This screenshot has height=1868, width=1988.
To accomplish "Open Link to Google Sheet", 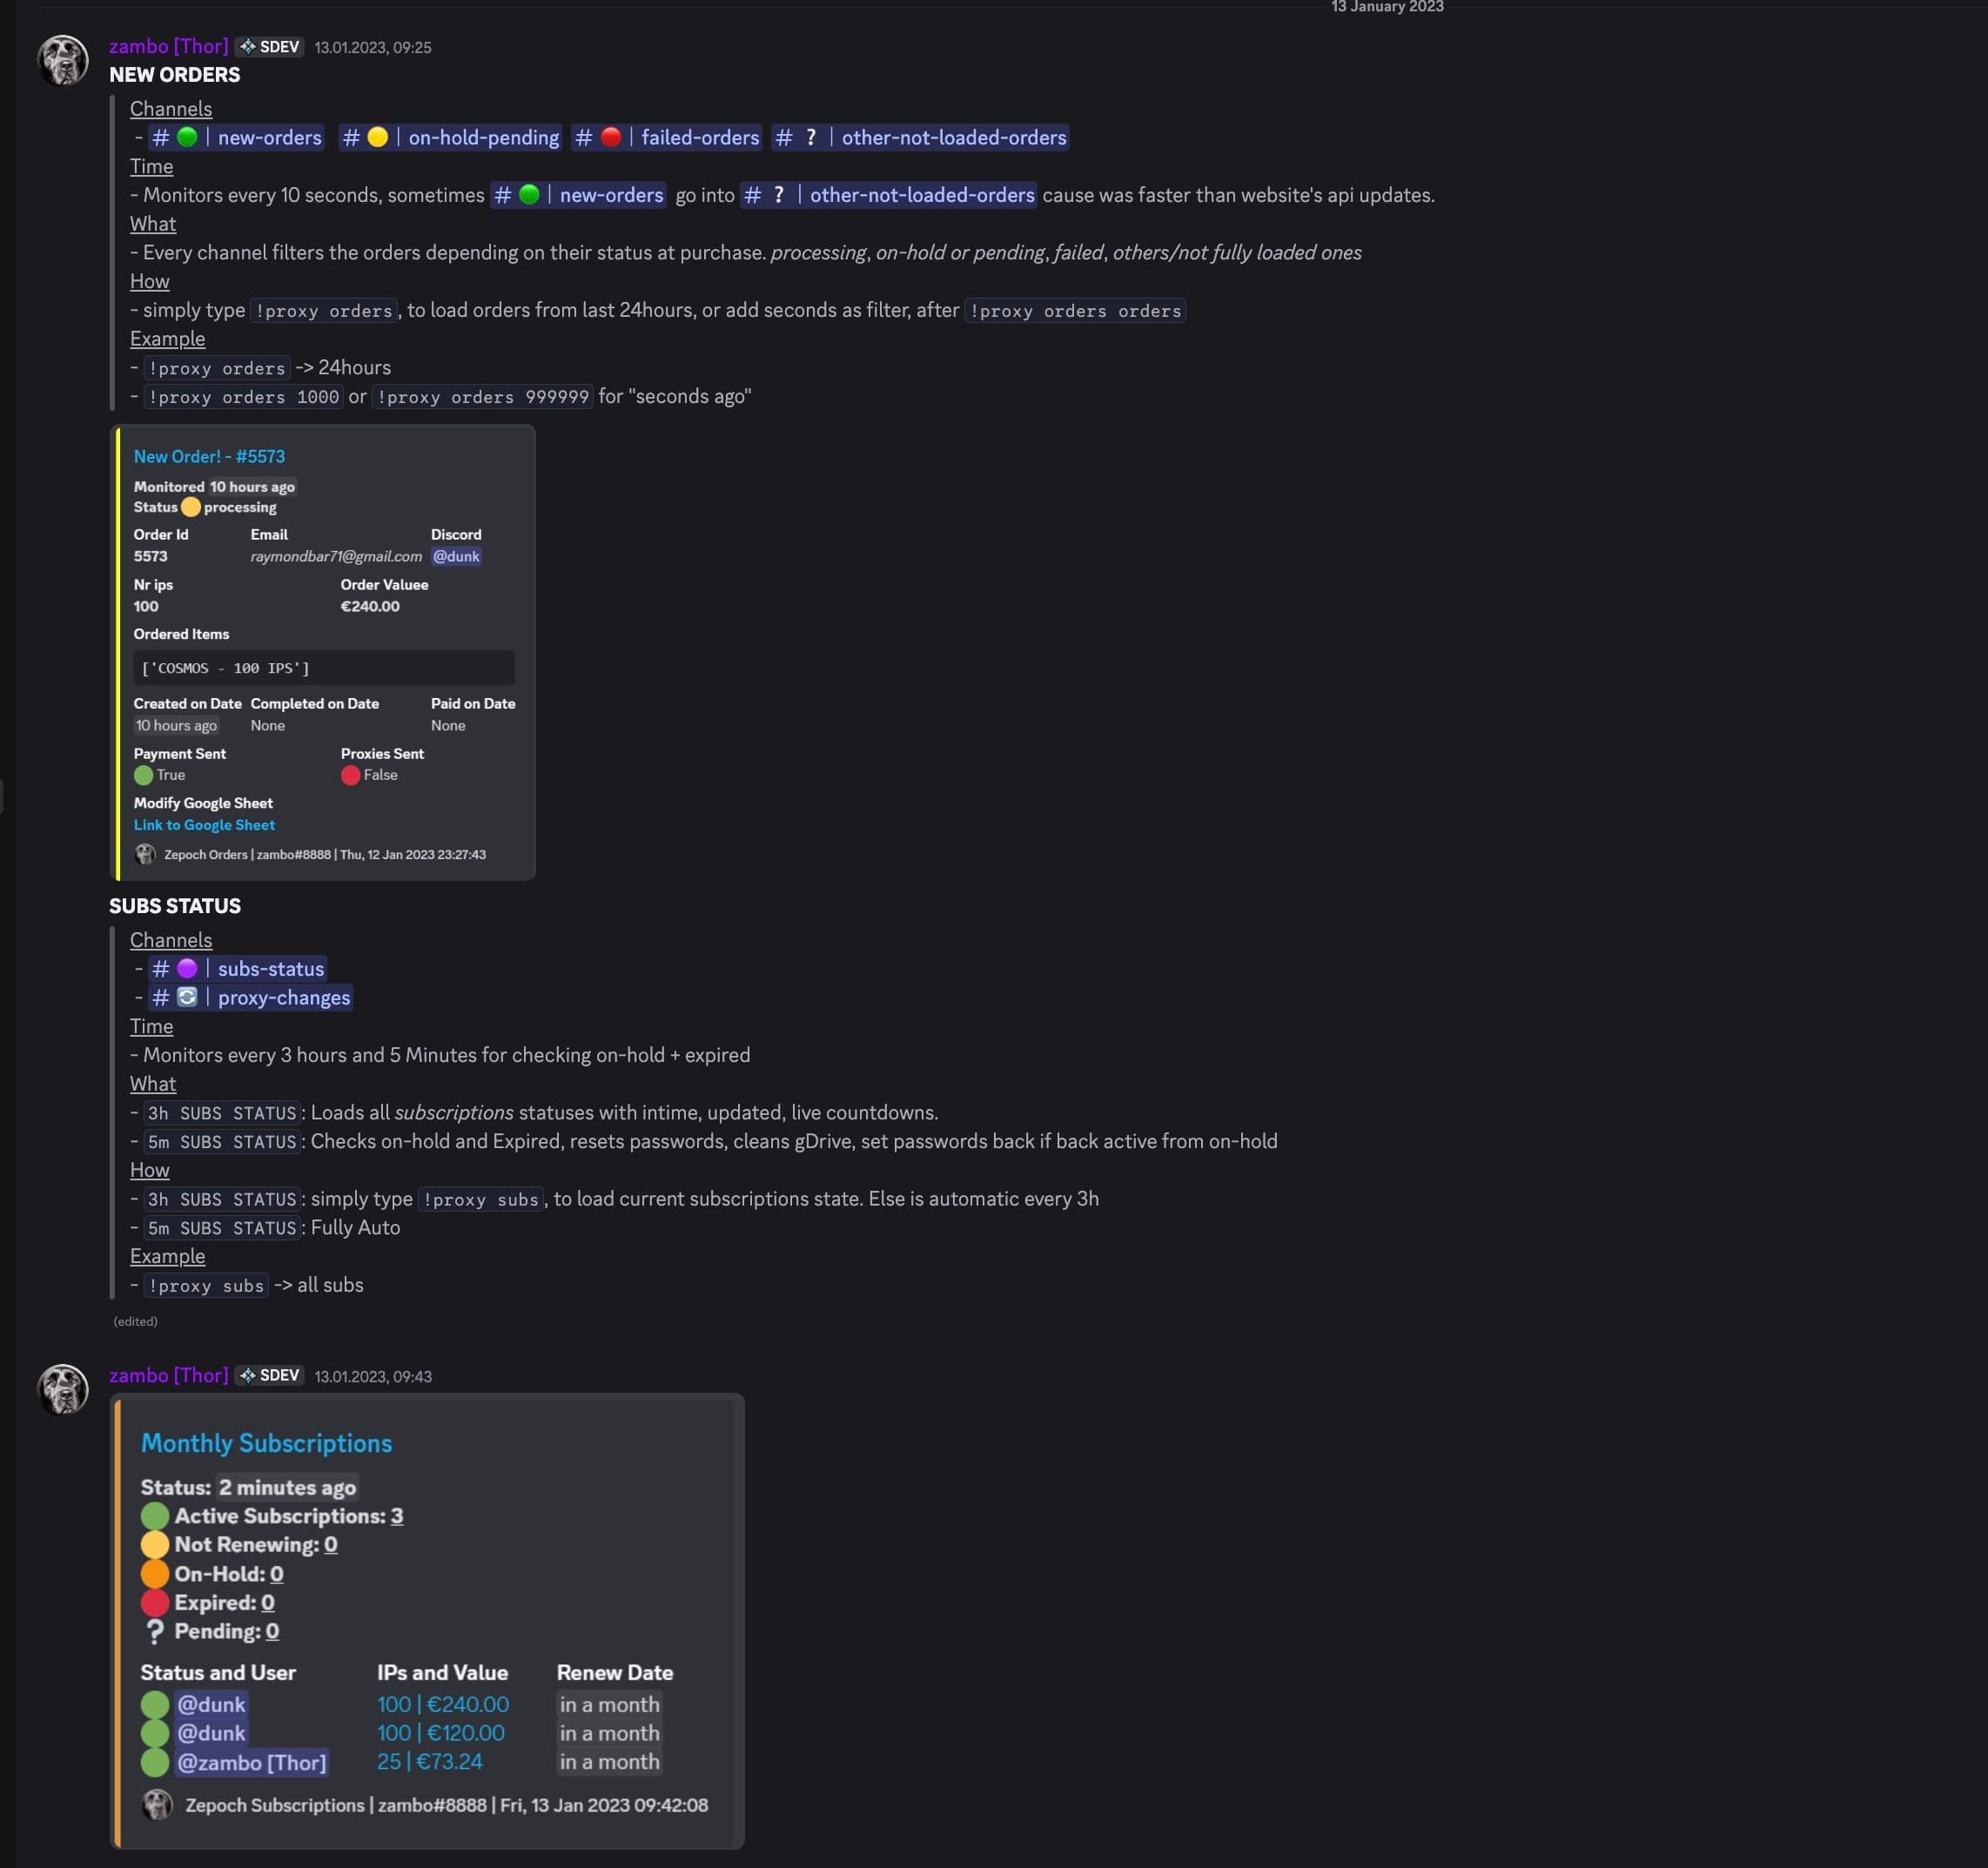I will 204,825.
